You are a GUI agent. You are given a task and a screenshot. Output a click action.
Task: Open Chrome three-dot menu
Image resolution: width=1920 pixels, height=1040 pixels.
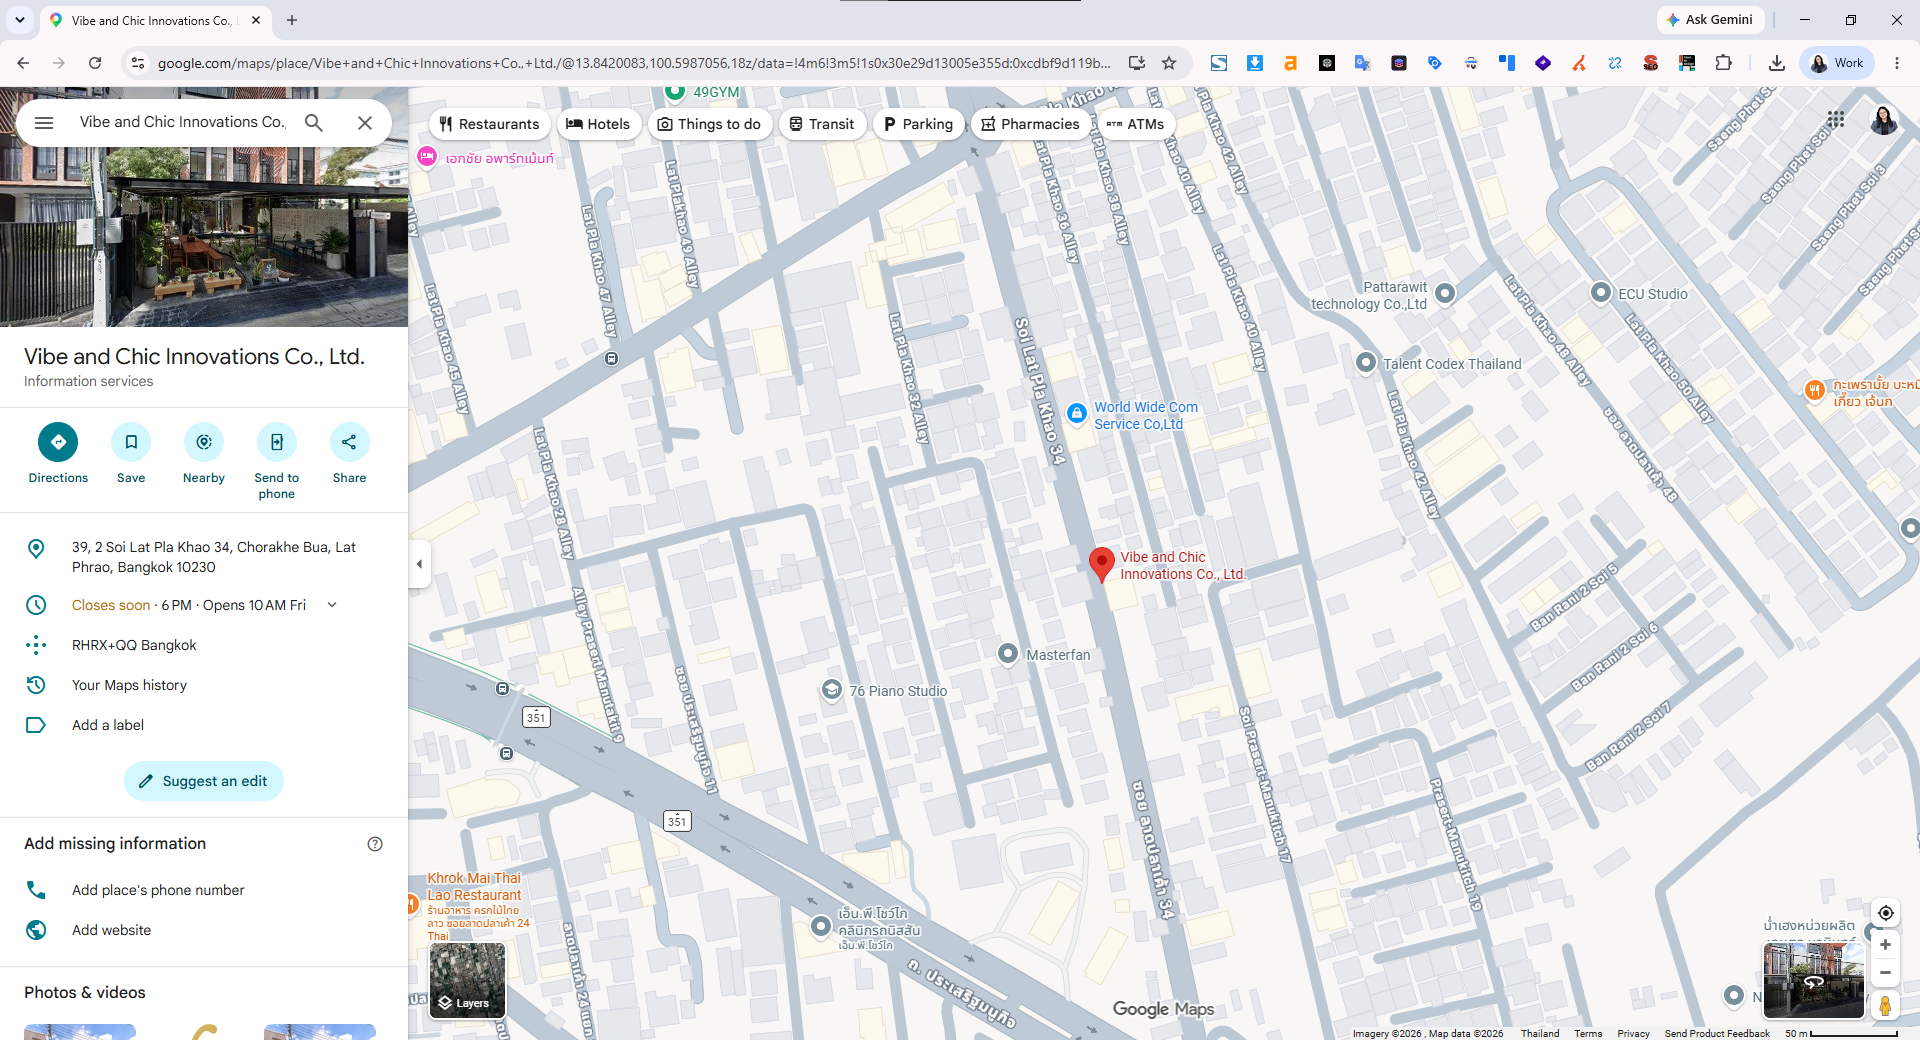click(x=1896, y=63)
